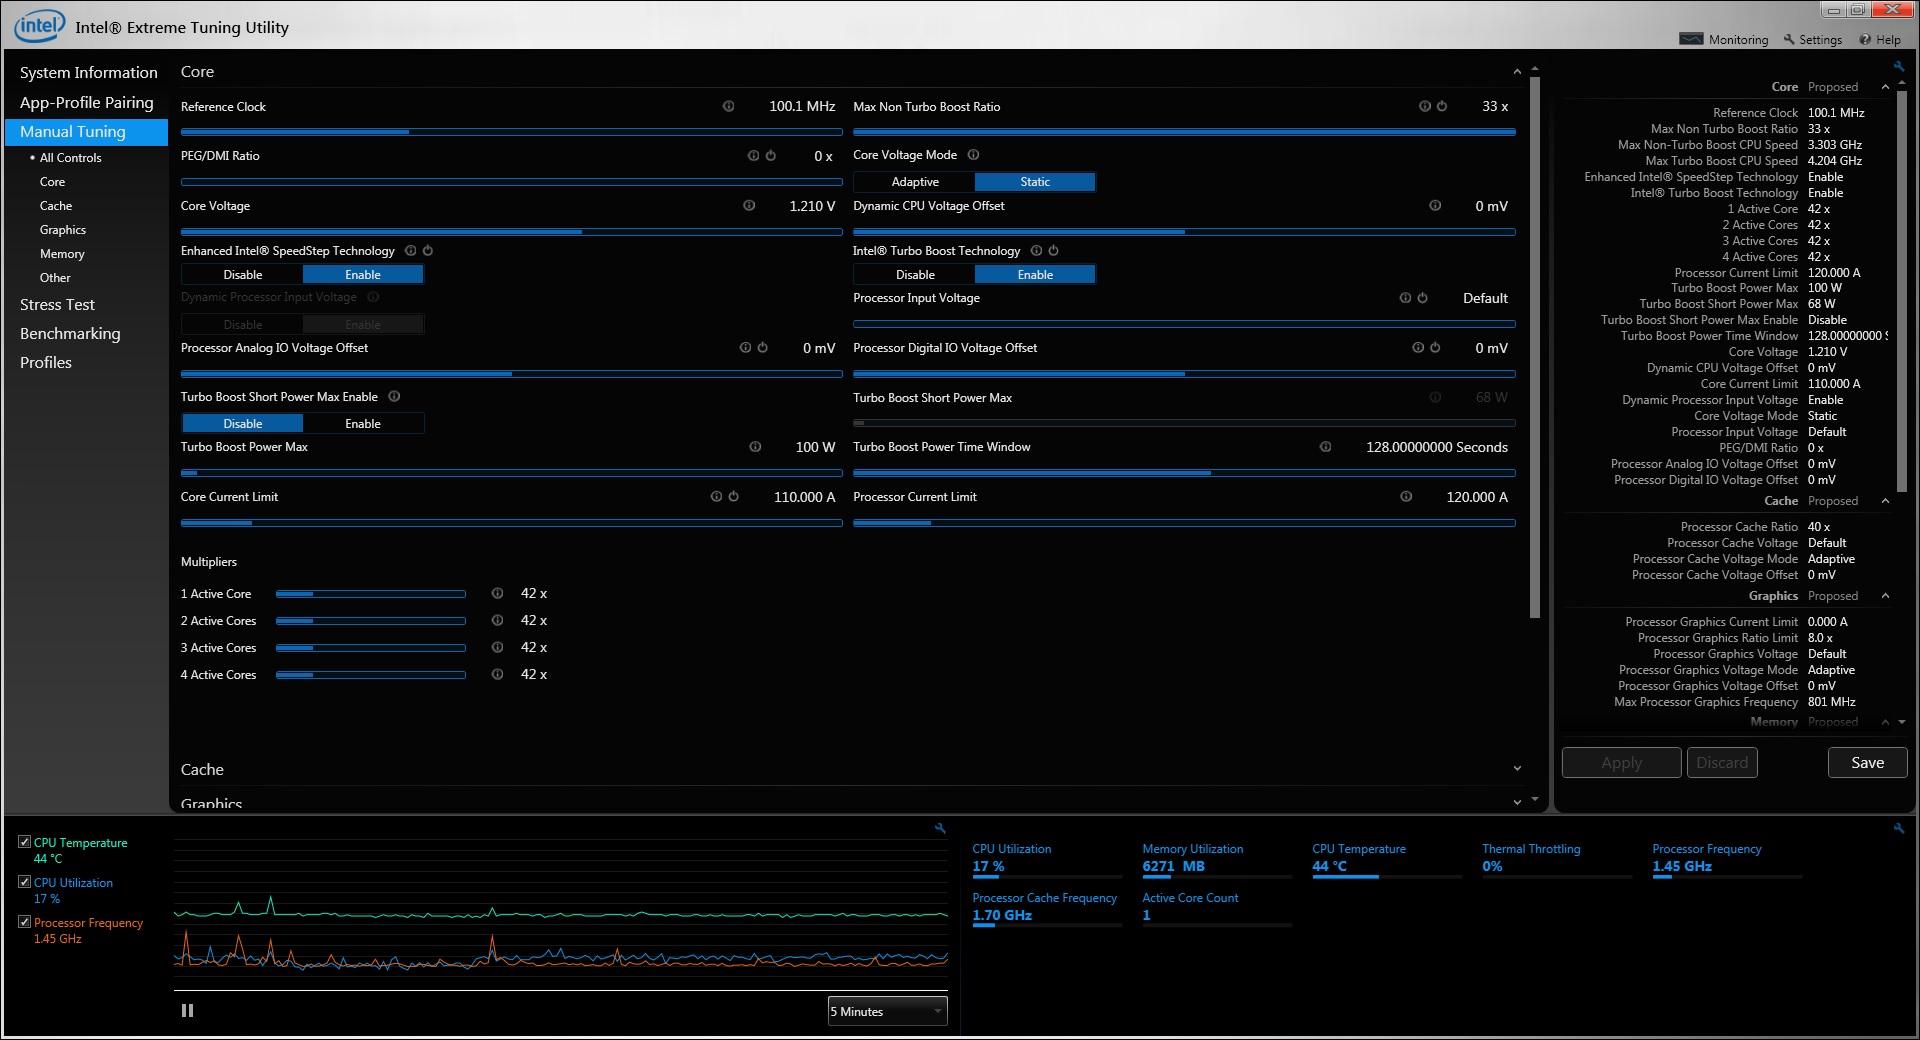The height and width of the screenshot is (1040, 1920).
Task: Show the Core Voltage info tooltip icon
Action: click(x=749, y=206)
